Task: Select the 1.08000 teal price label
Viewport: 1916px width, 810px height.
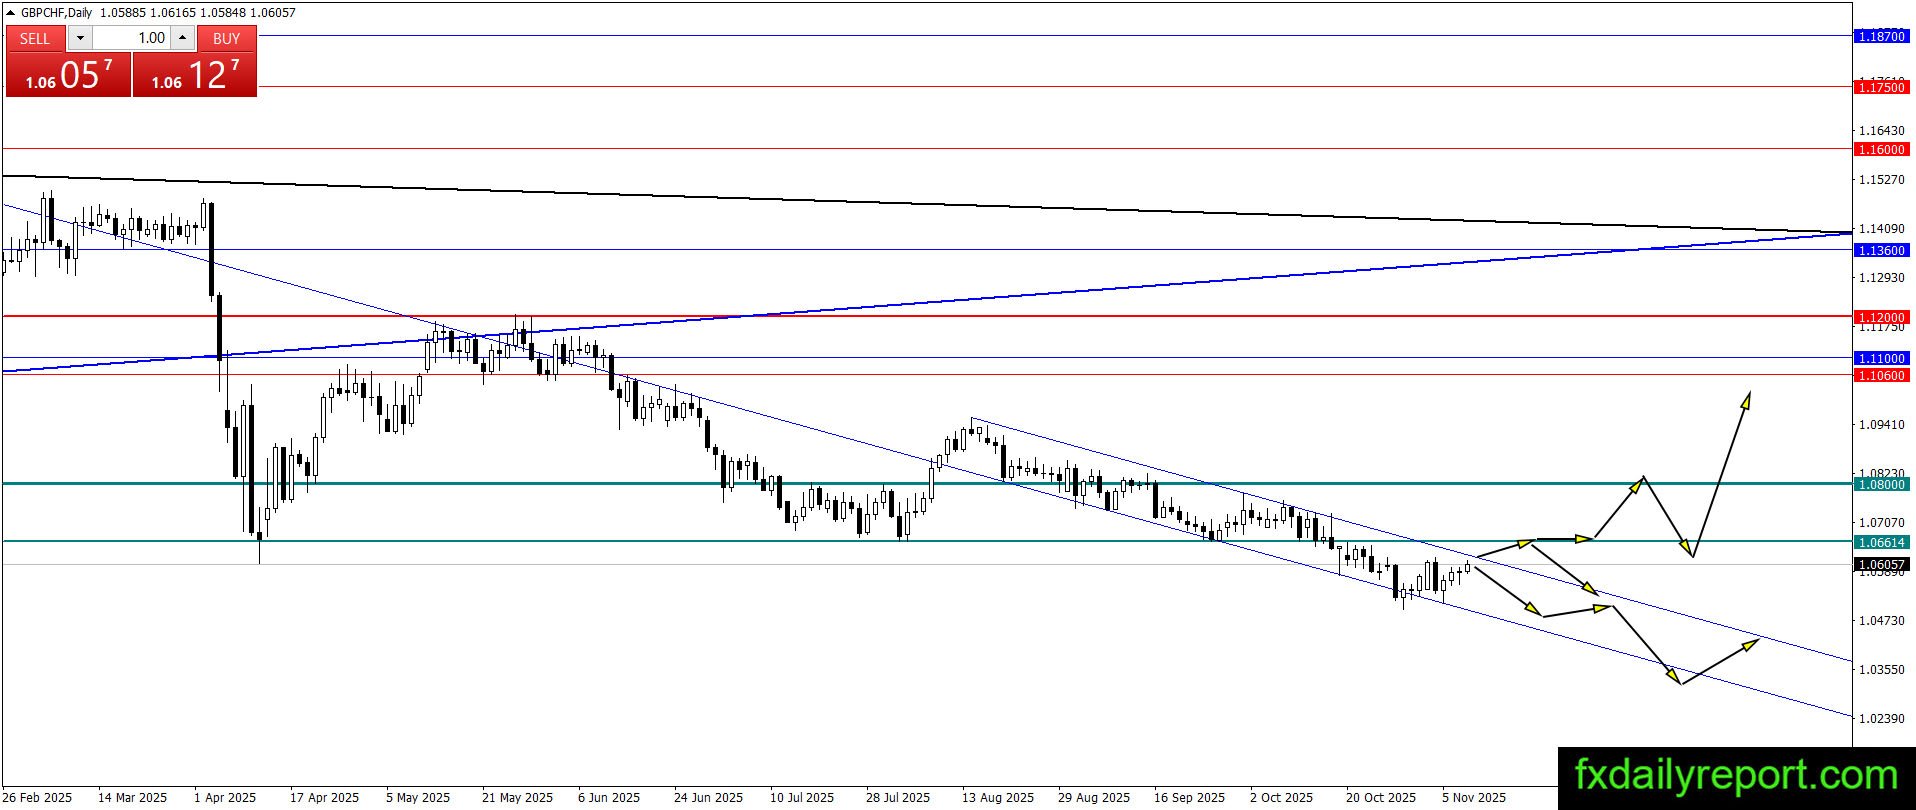Action: pyautogui.click(x=1881, y=485)
